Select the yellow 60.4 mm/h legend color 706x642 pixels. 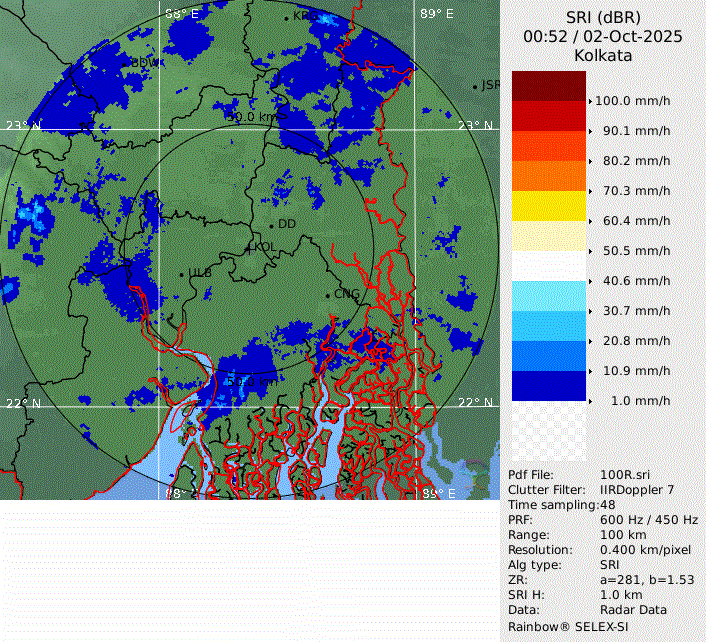coord(548,206)
